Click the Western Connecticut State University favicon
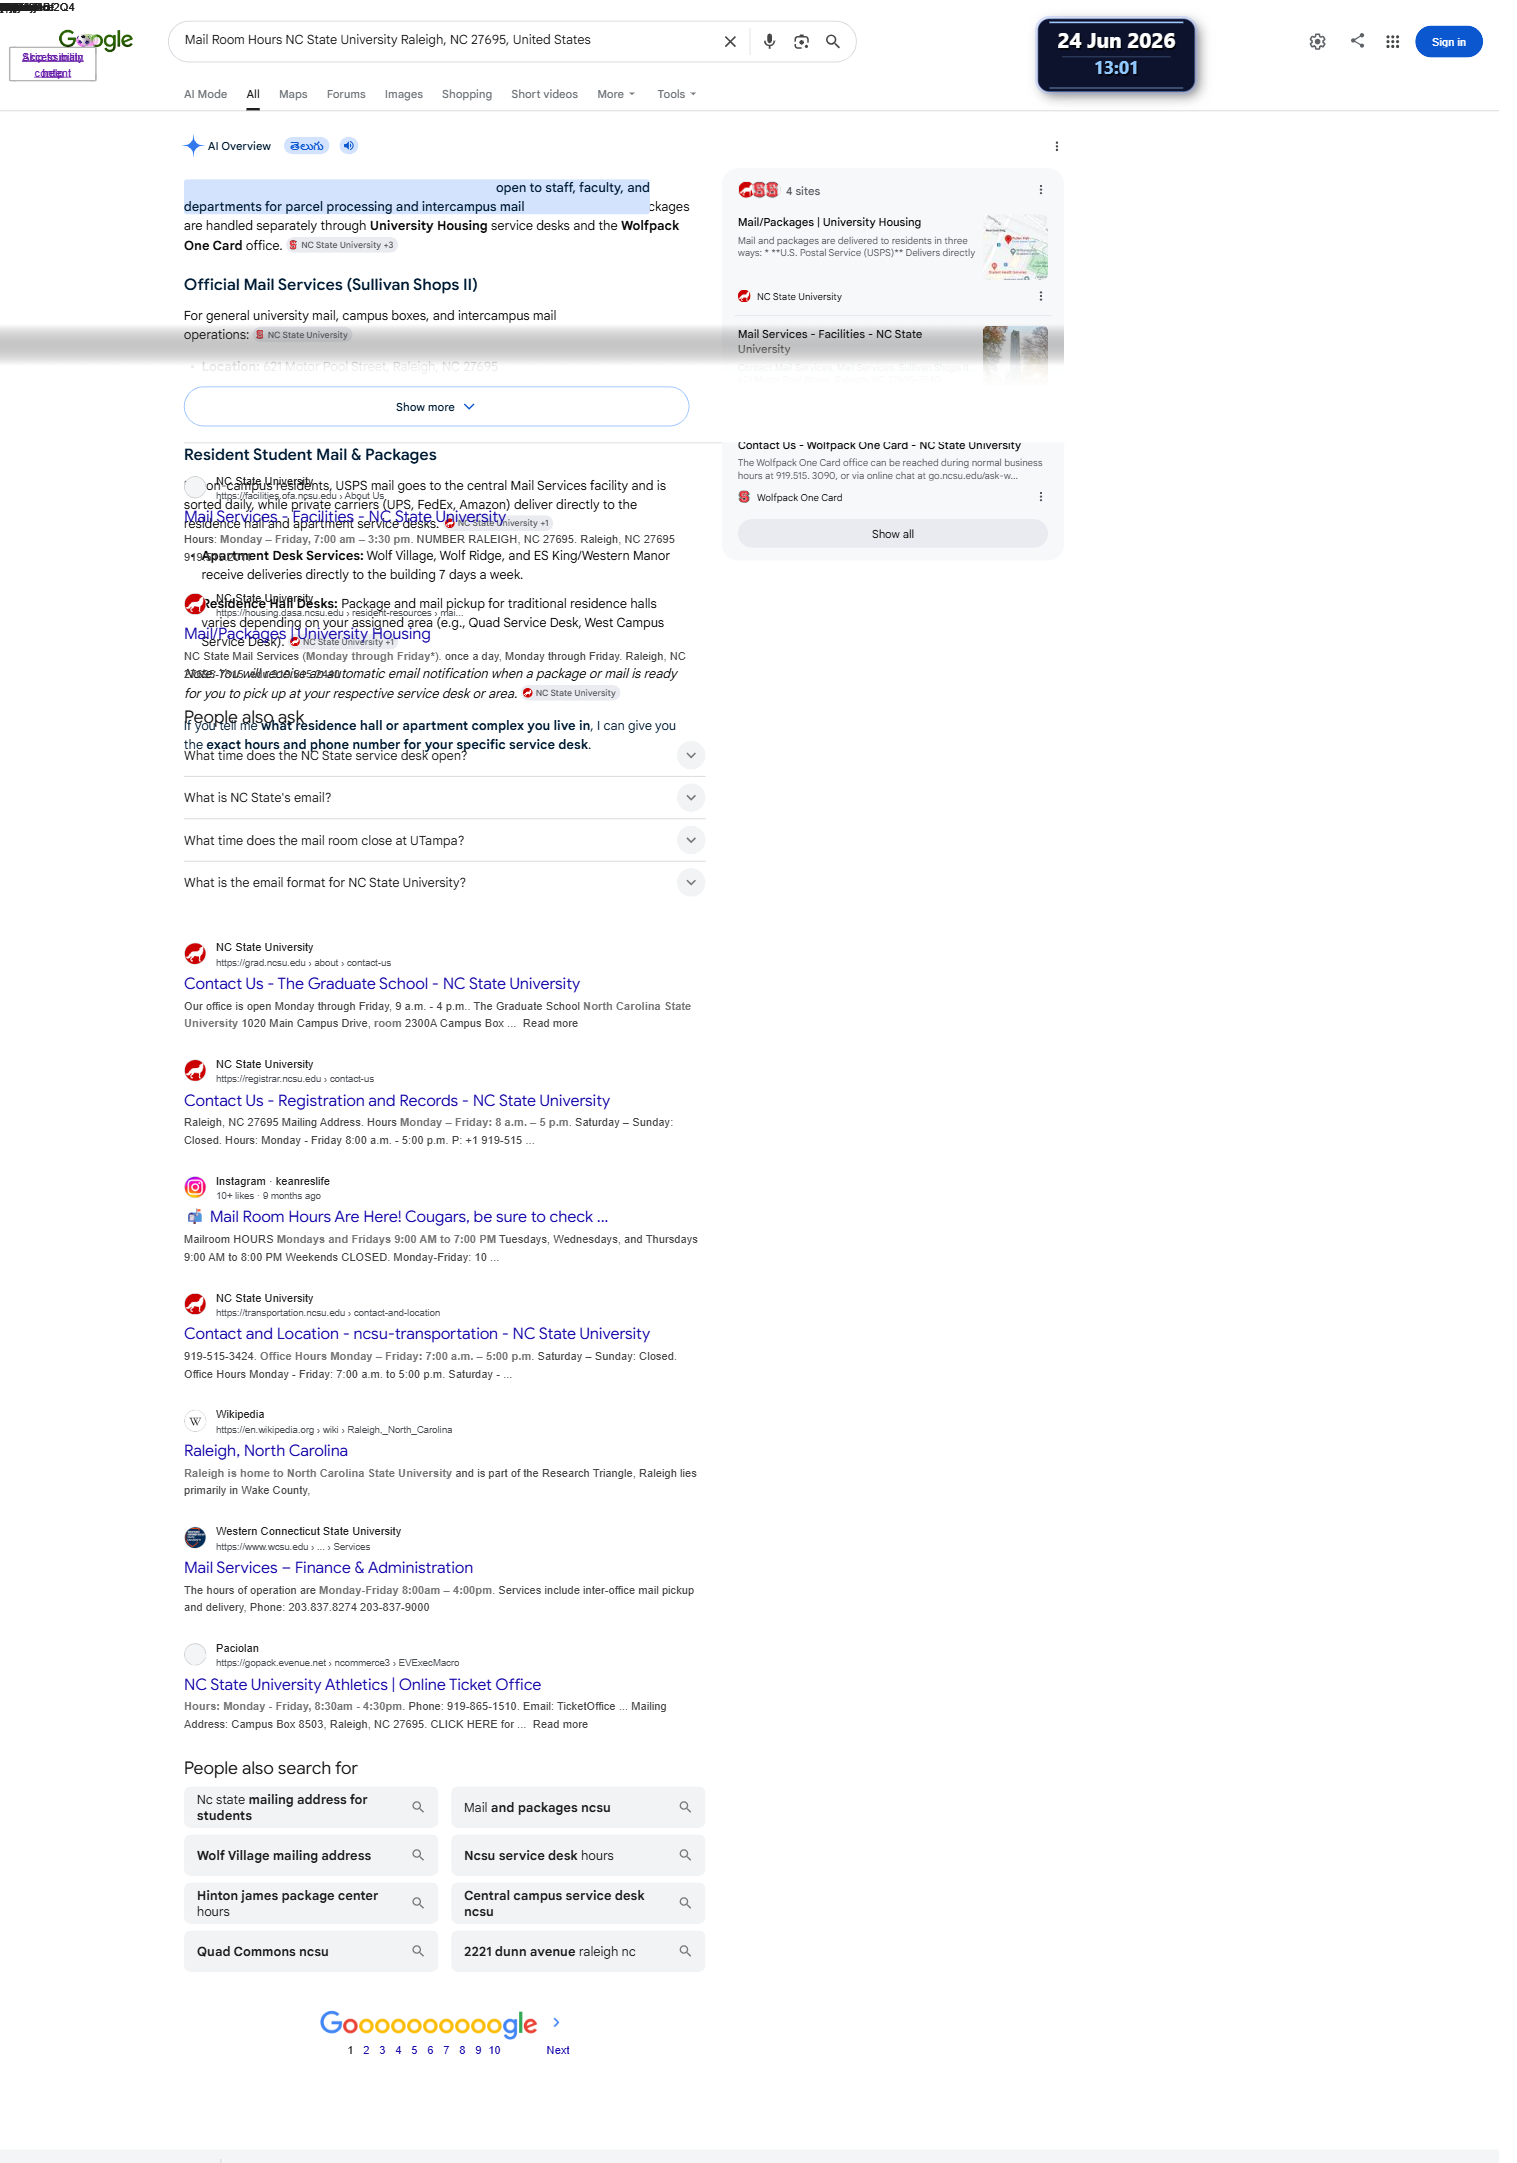The image size is (1517, 2163). click(195, 1538)
